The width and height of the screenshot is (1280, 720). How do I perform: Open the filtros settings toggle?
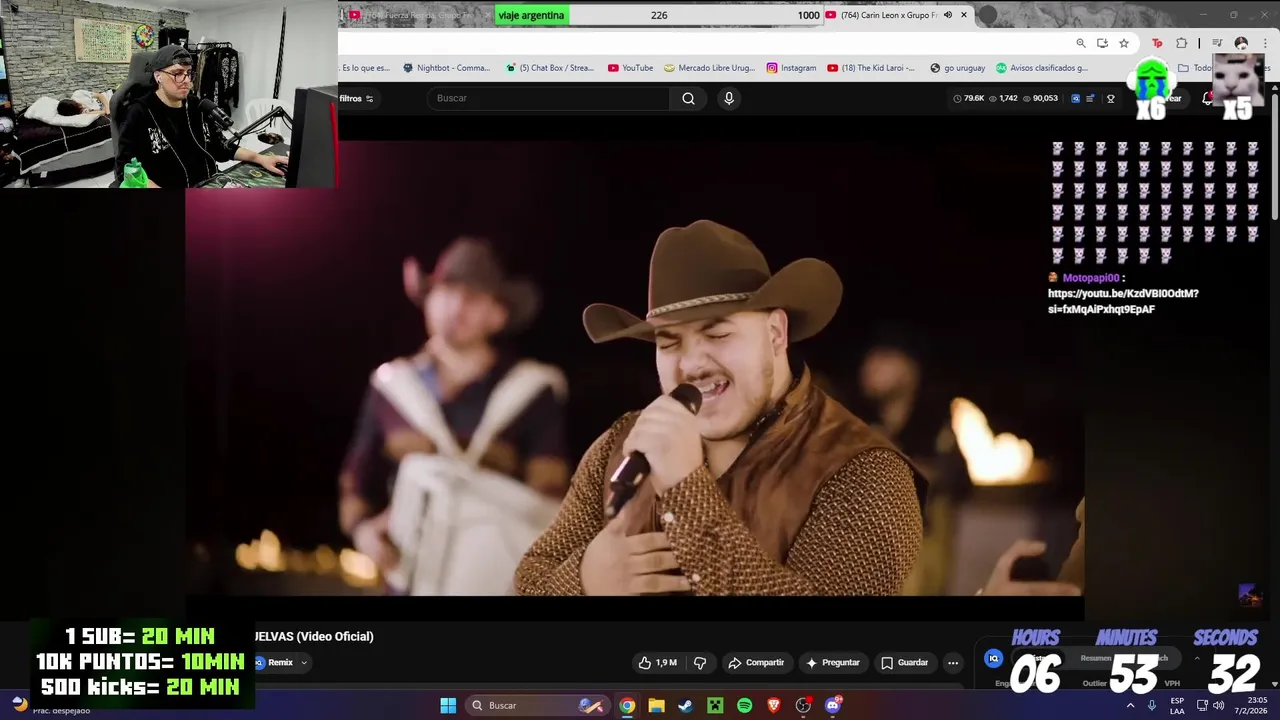[x=356, y=98]
